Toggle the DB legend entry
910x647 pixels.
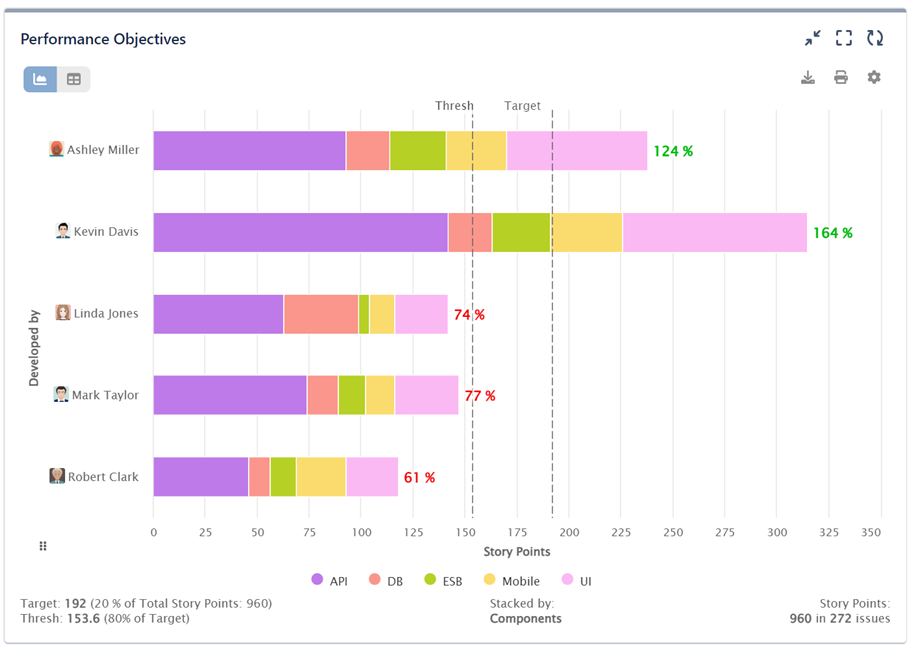(x=386, y=580)
